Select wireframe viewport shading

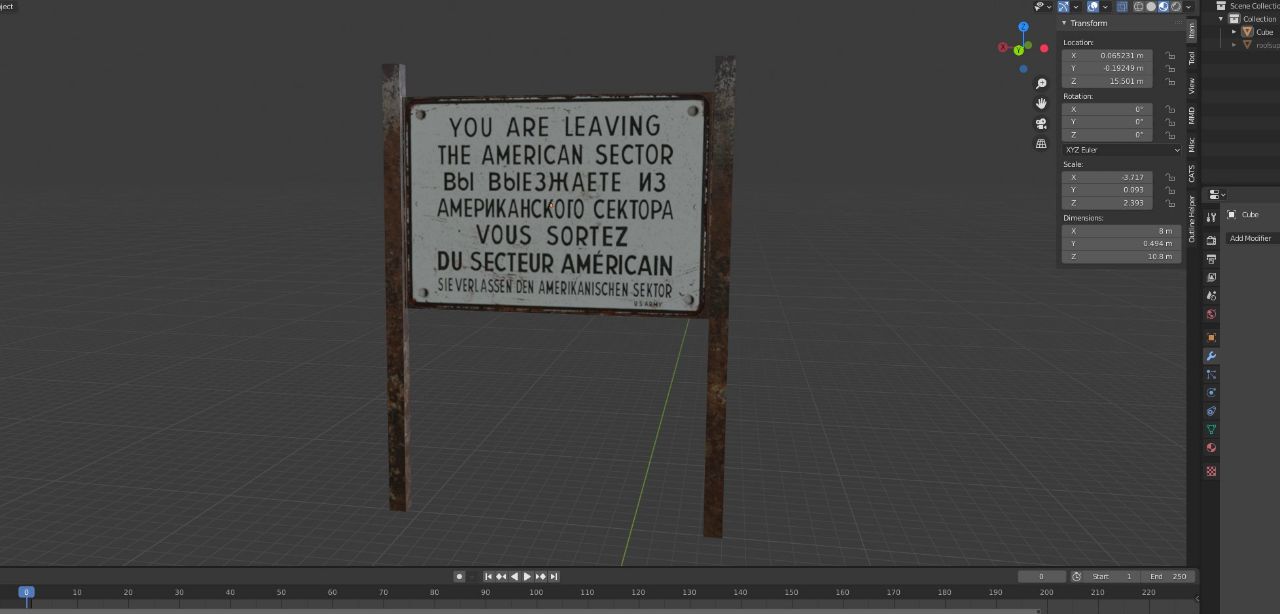pyautogui.click(x=1138, y=6)
